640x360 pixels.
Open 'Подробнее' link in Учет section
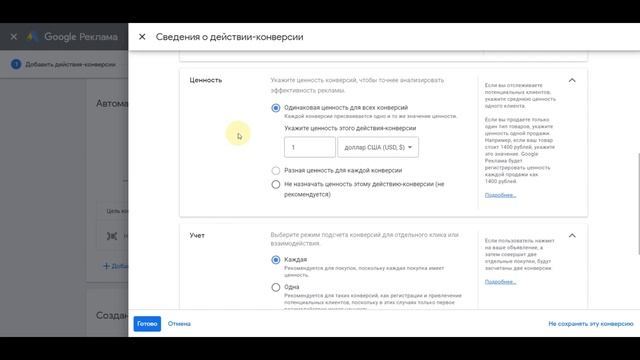500,282
